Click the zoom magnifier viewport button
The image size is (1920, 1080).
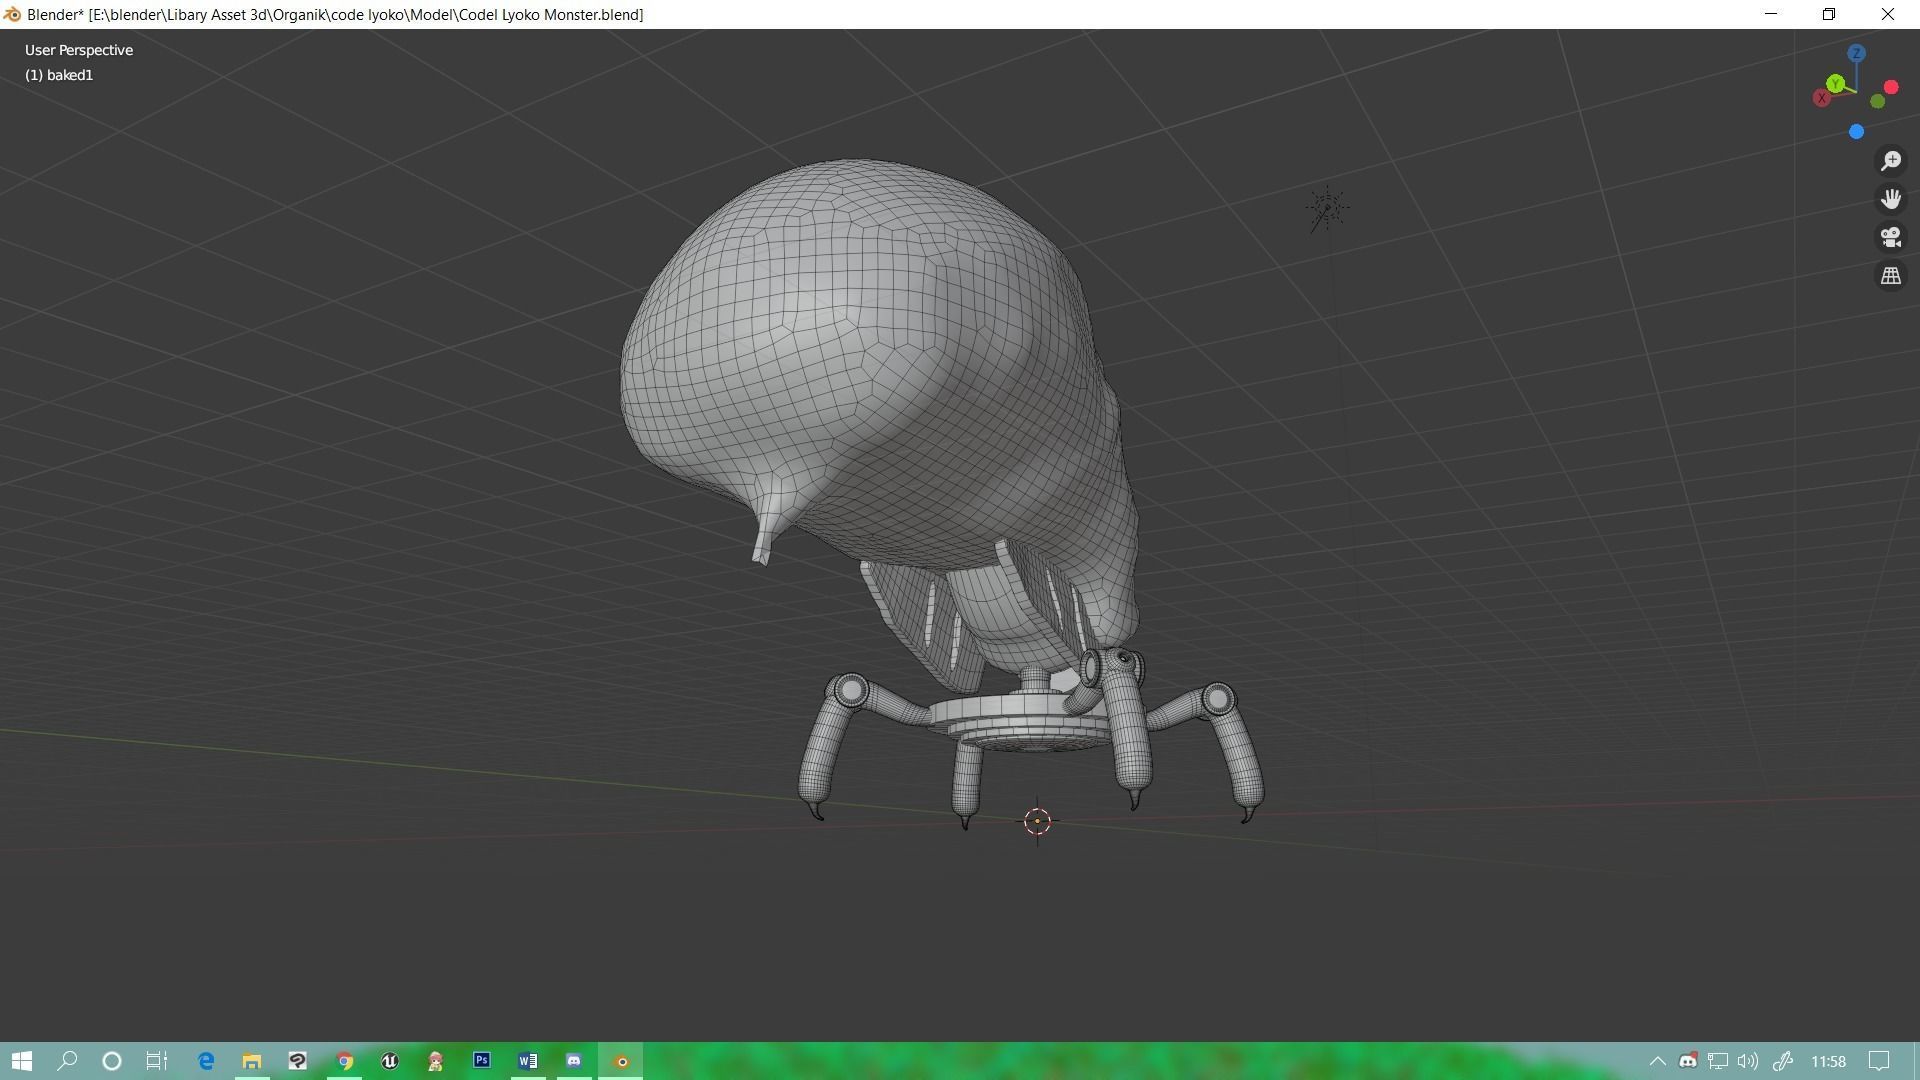pyautogui.click(x=1891, y=161)
